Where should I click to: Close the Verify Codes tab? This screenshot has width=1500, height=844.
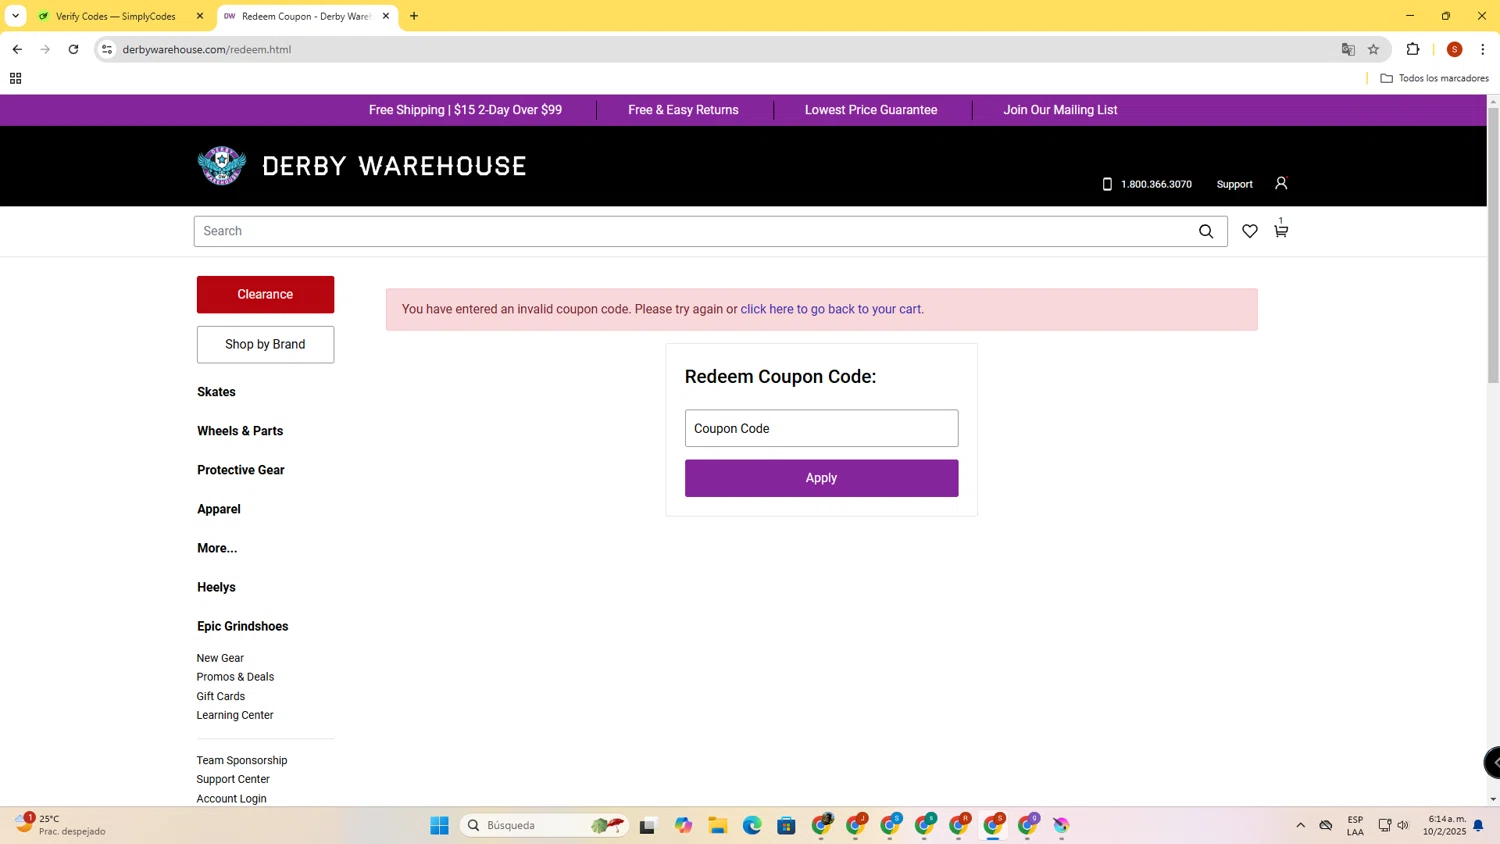tap(200, 16)
